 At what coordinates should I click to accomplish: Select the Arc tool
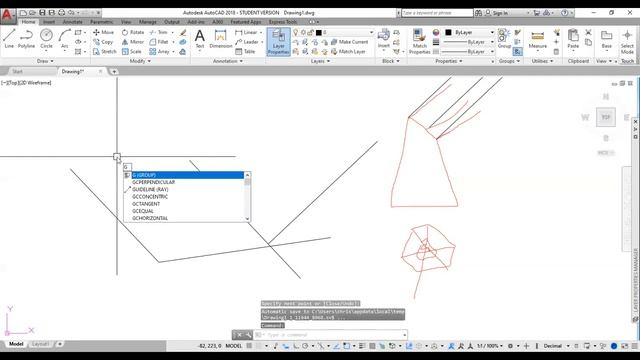[x=64, y=39]
